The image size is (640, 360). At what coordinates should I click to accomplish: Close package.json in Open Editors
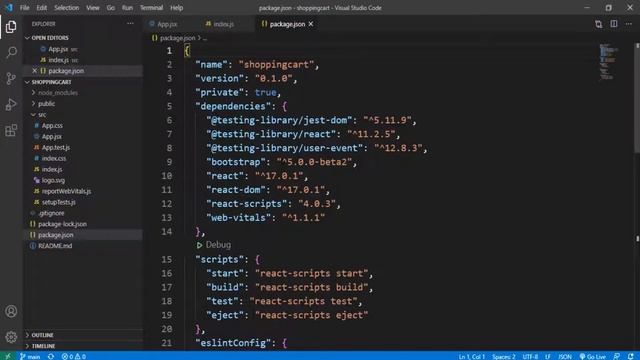[x=35, y=71]
